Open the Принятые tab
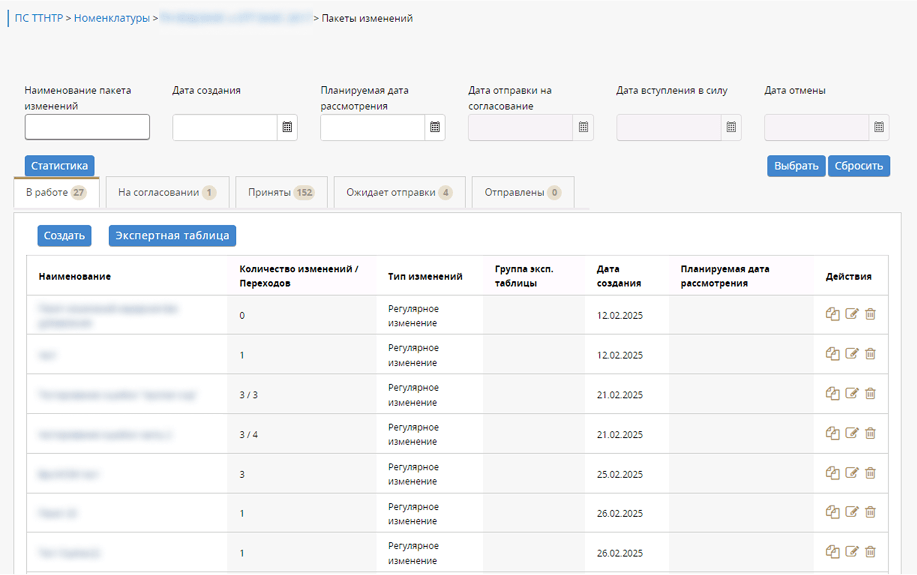The image size is (917, 575). [282, 193]
